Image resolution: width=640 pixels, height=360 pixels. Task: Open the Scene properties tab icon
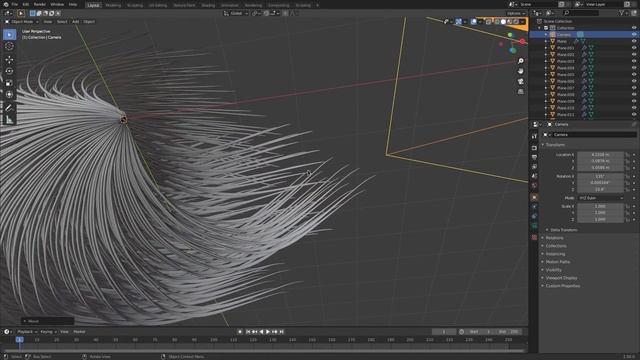coord(534,176)
